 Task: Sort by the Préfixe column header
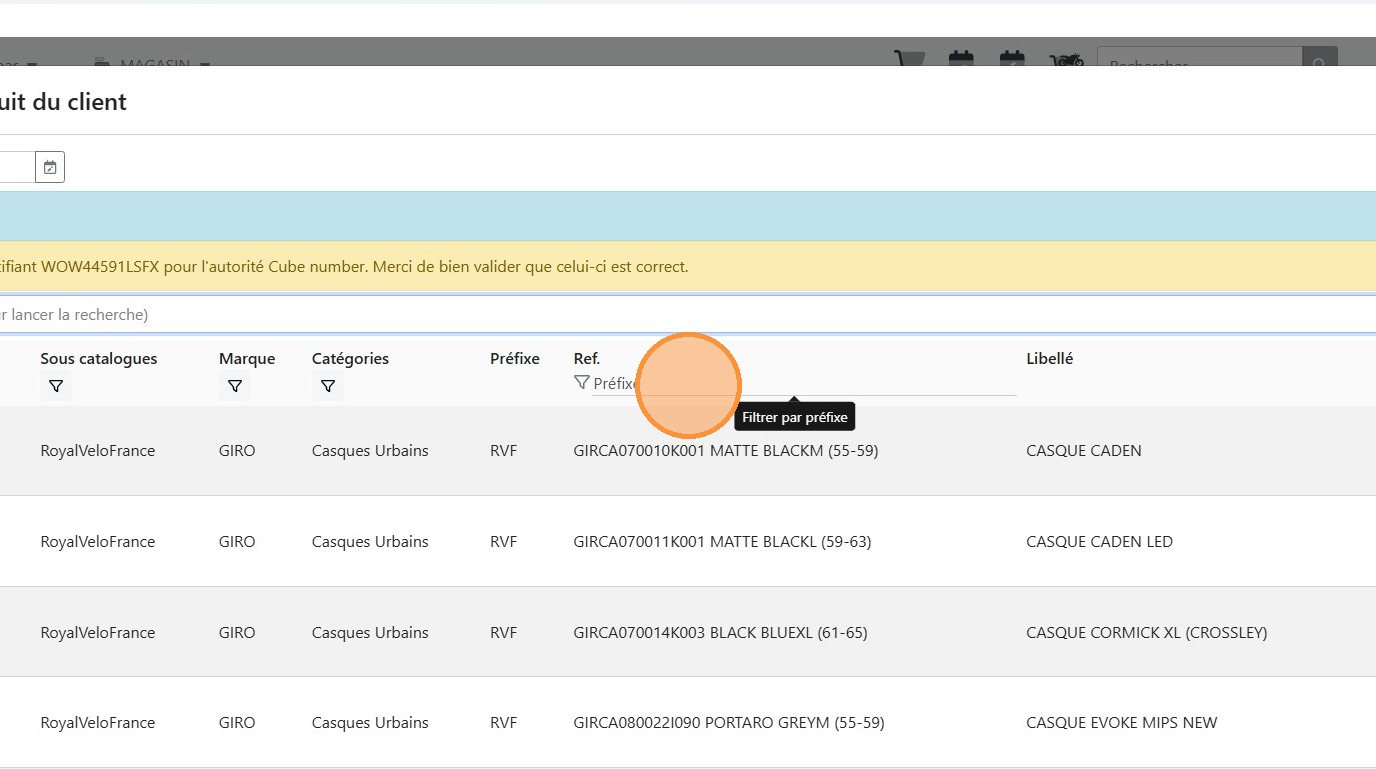[x=514, y=359]
